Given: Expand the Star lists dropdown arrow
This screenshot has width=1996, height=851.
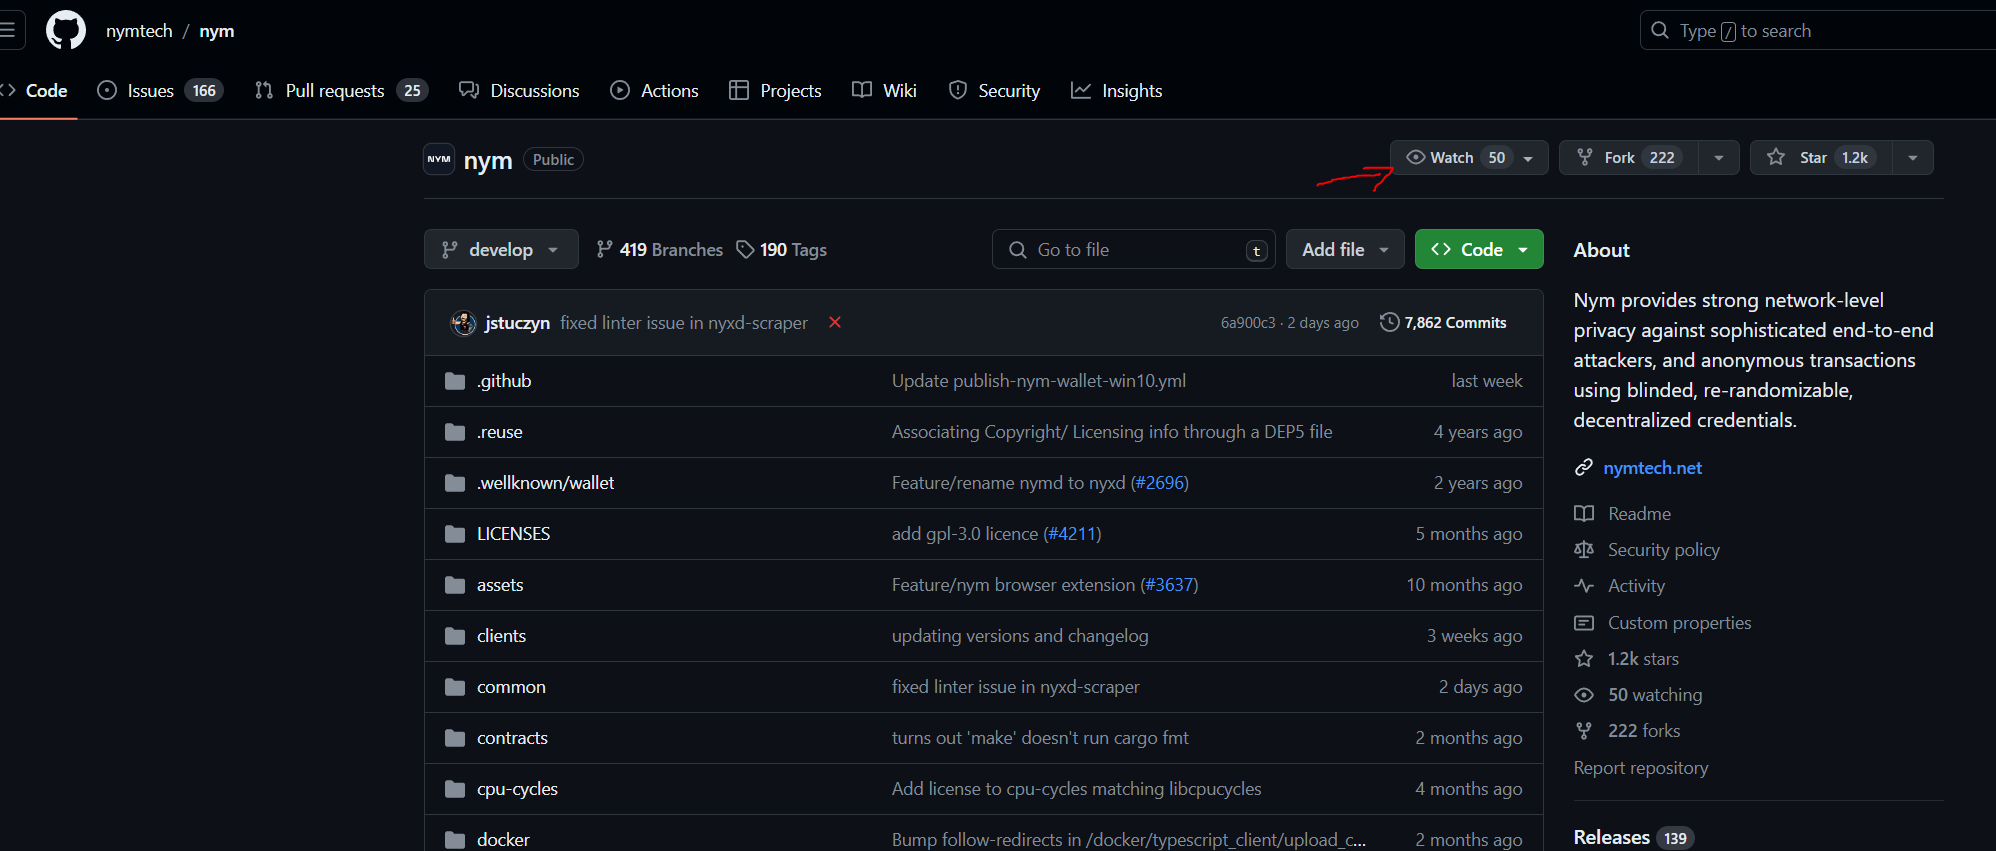Looking at the screenshot, I should pos(1913,157).
